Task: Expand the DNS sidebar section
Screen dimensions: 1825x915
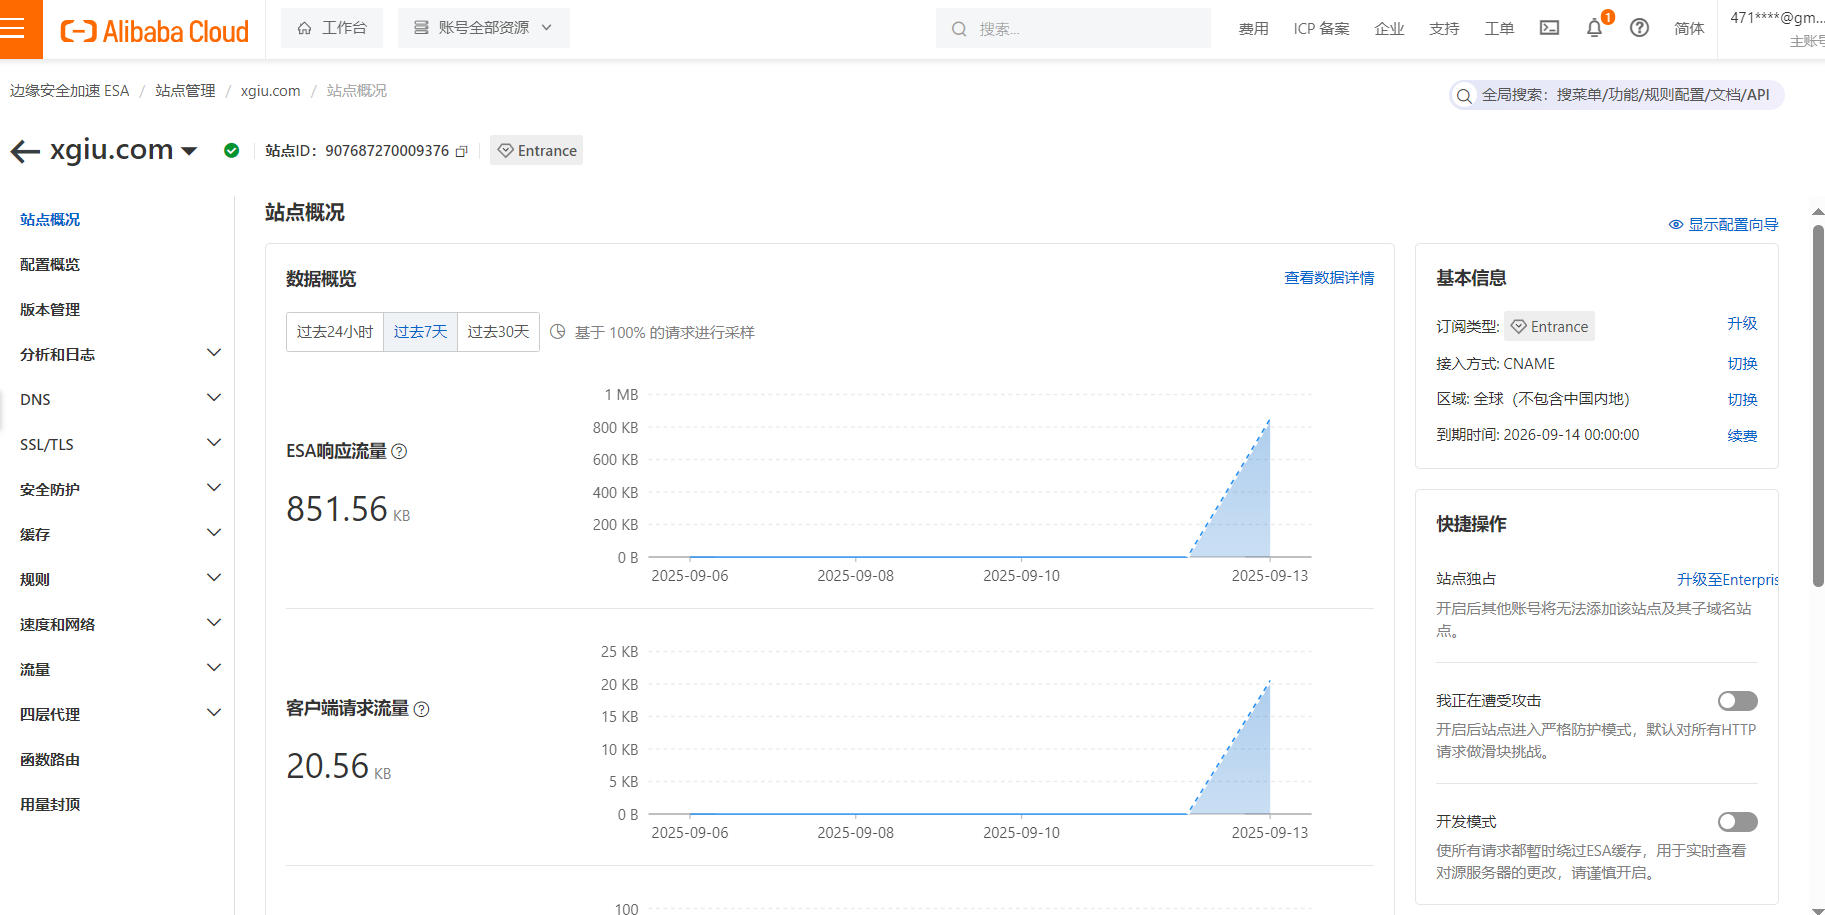Action: tap(120, 399)
